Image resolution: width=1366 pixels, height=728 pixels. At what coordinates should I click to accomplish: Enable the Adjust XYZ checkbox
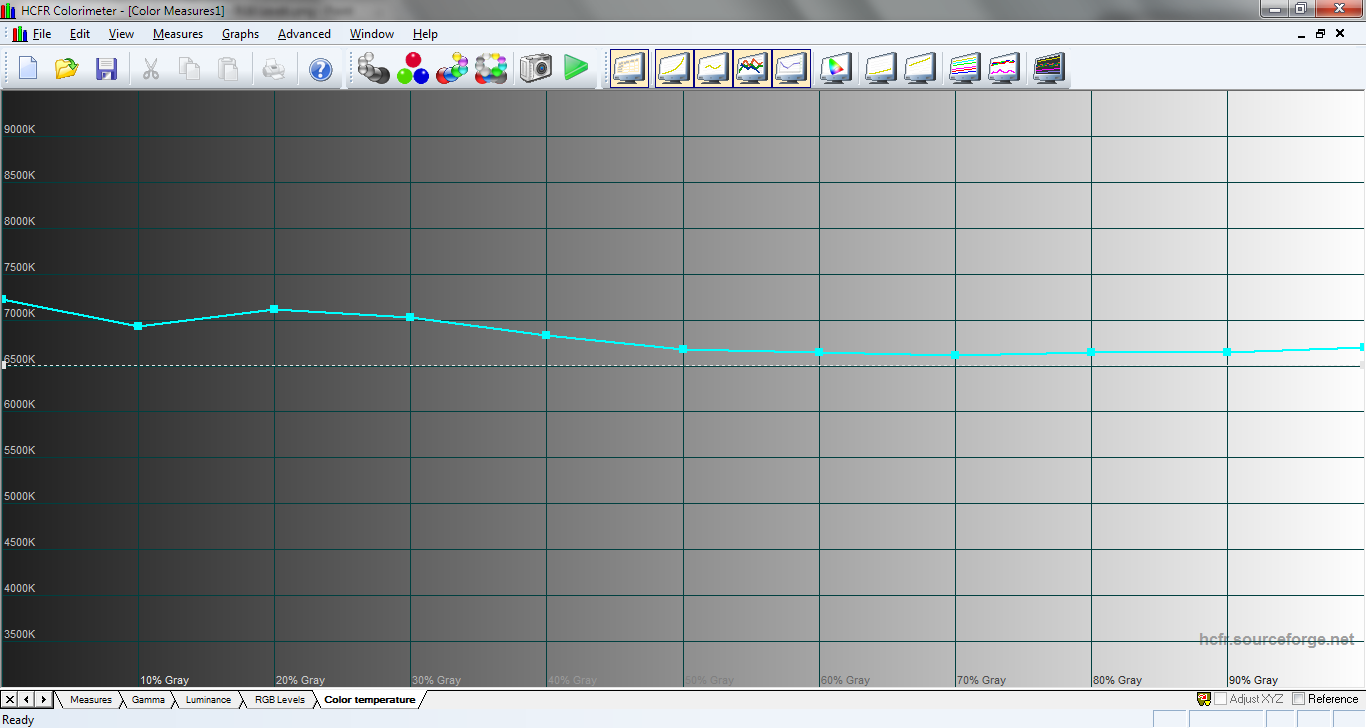coord(1221,699)
